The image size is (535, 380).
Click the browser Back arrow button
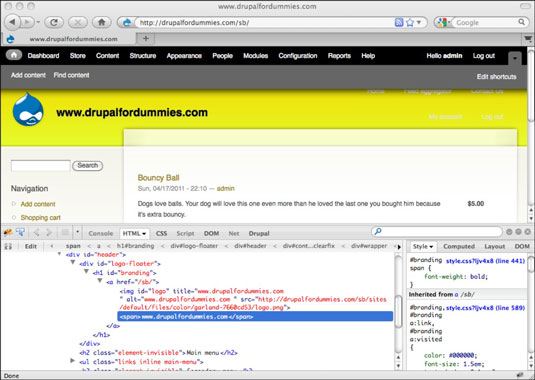pos(13,22)
